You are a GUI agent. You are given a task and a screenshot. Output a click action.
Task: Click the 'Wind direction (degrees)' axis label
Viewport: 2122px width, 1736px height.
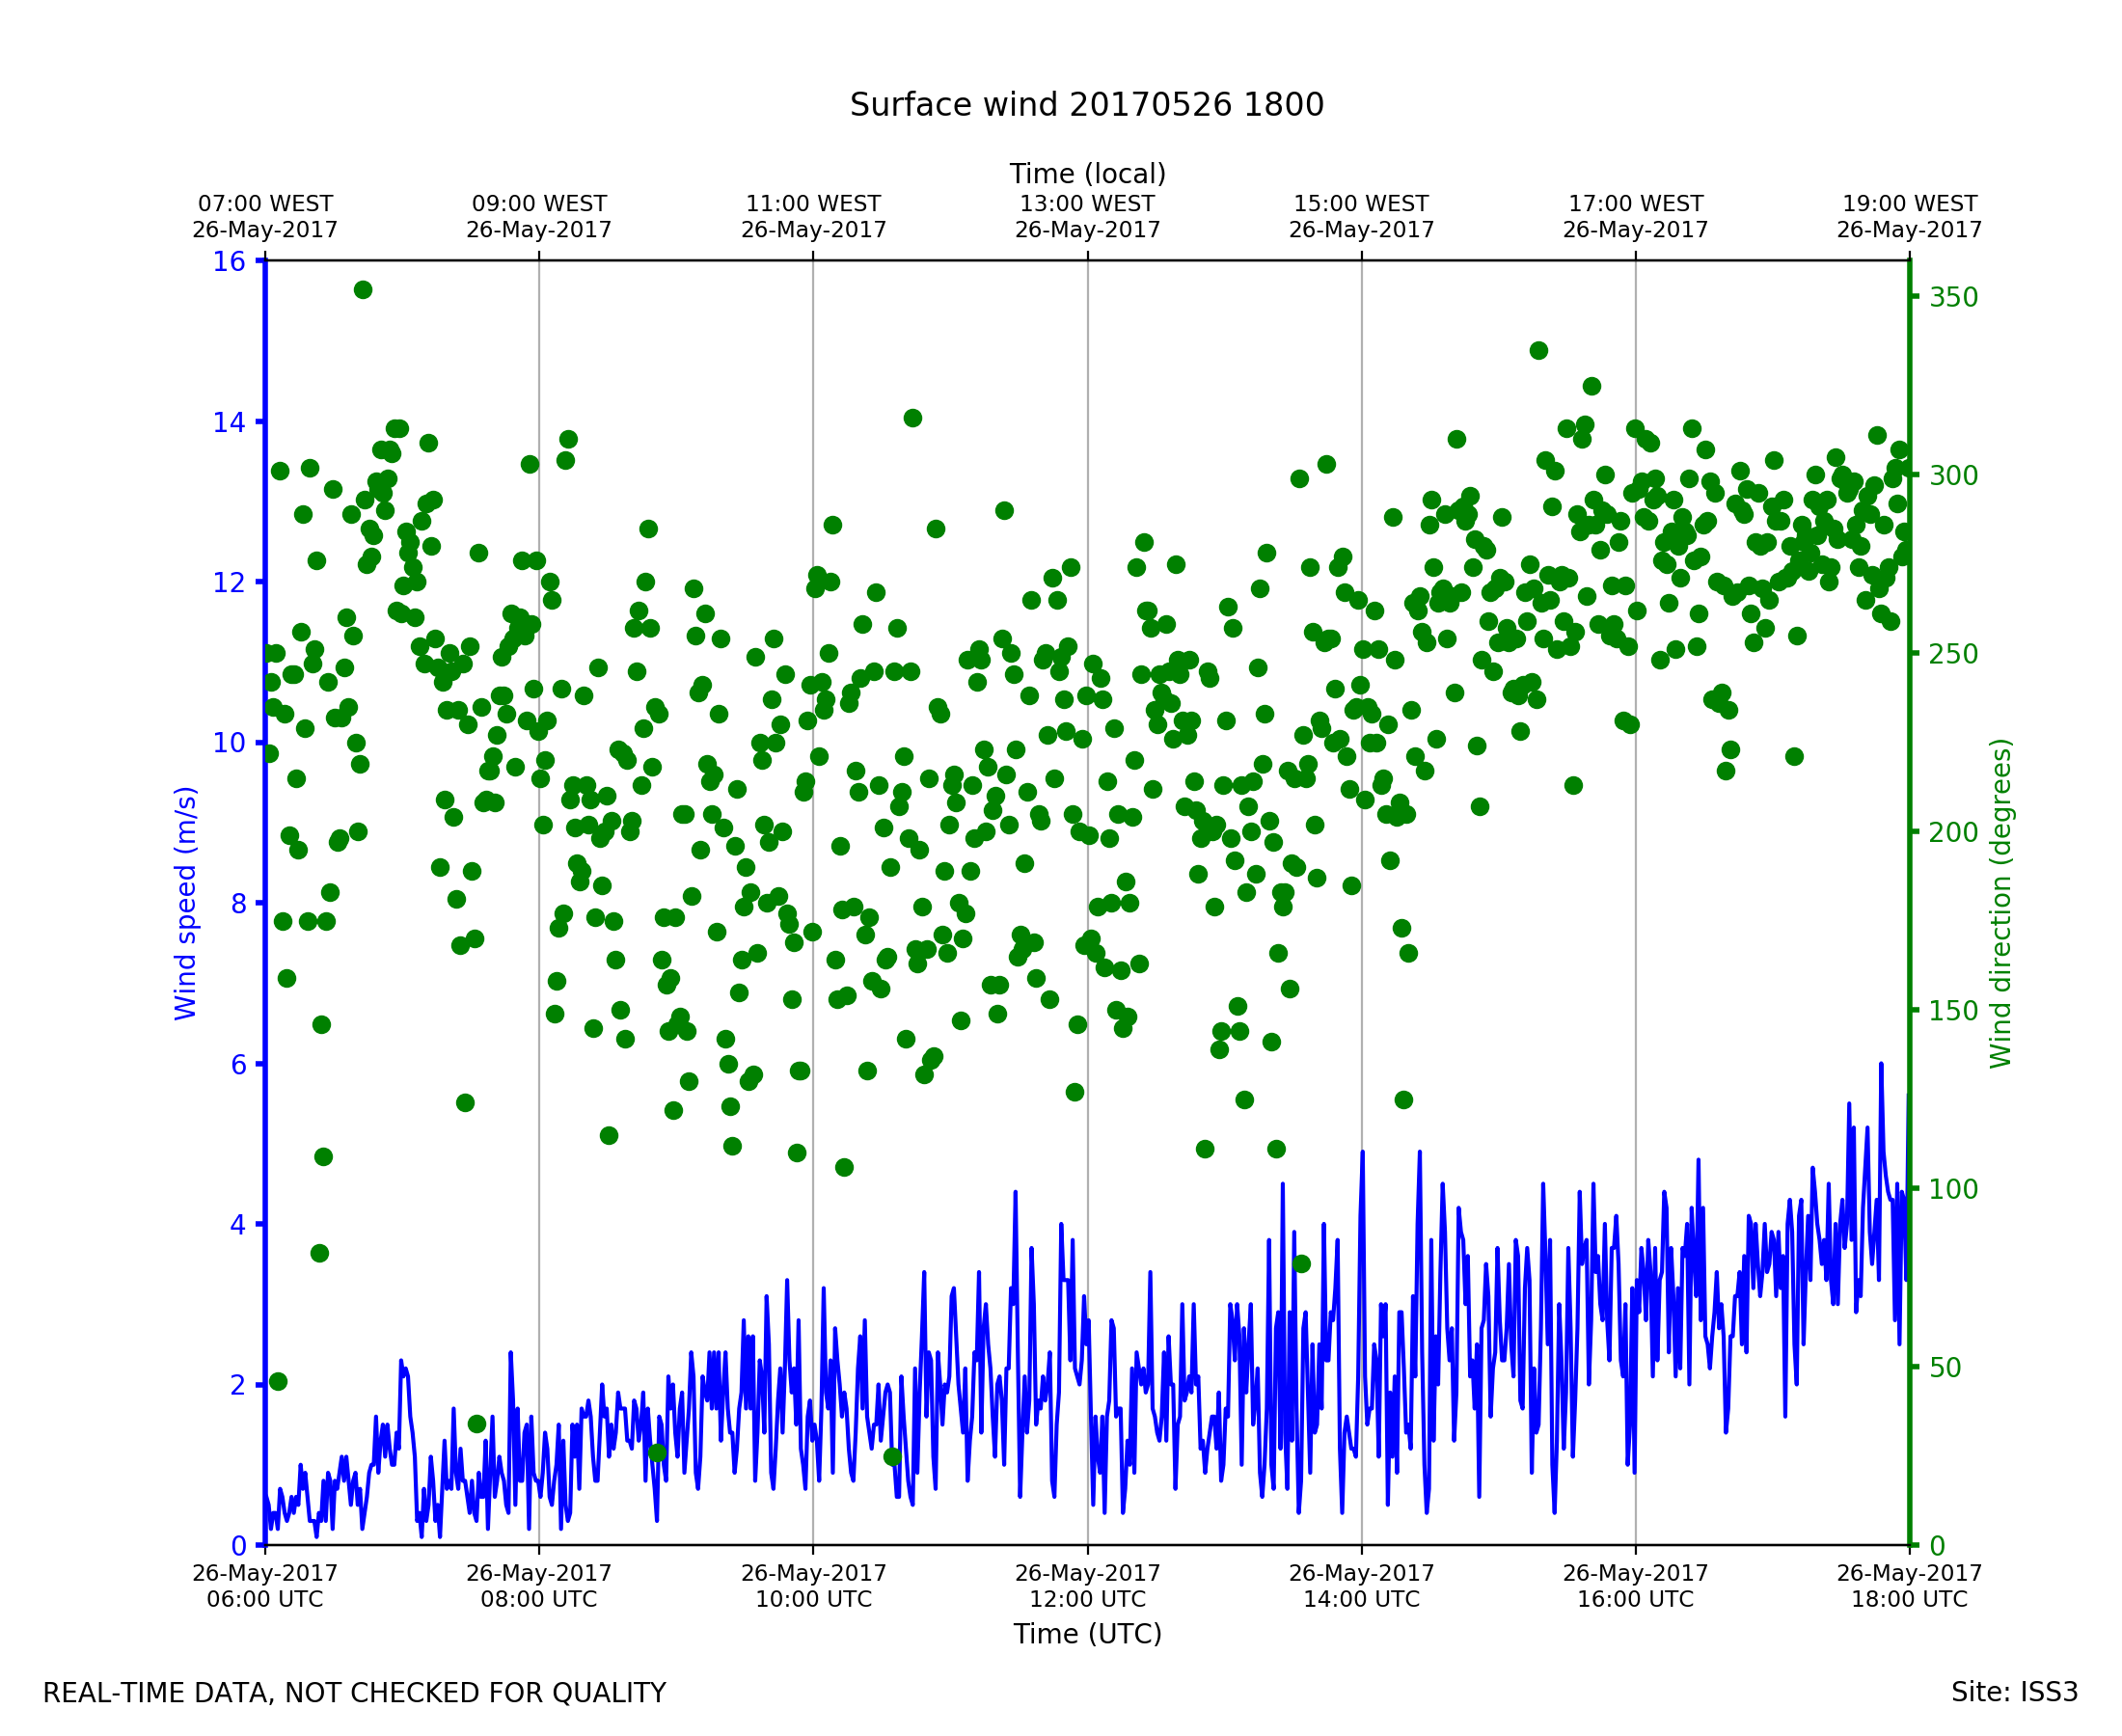2000,903
